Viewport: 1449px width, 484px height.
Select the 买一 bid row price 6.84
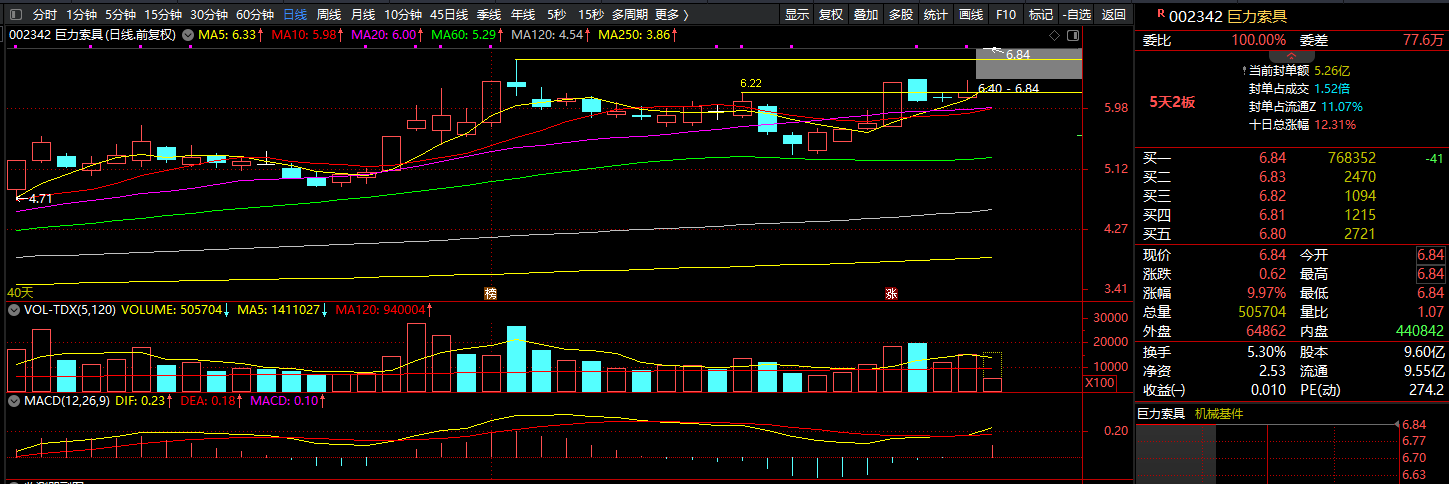1272,158
